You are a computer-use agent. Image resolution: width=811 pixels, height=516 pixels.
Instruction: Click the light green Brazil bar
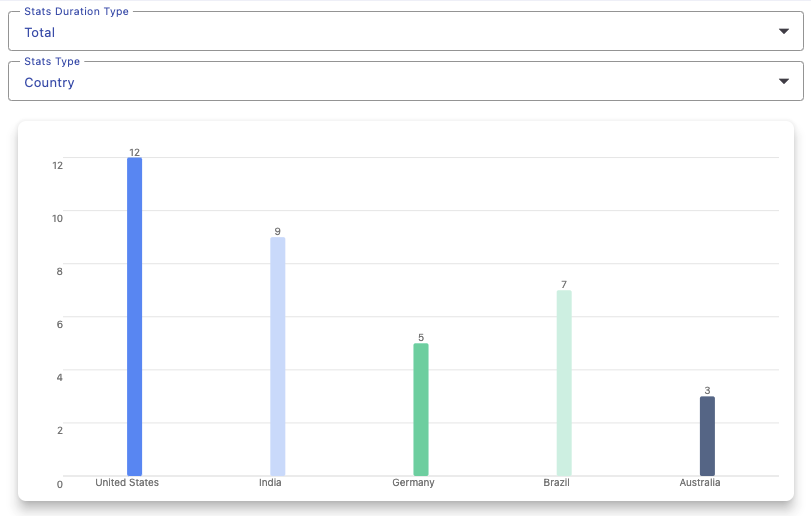click(564, 382)
